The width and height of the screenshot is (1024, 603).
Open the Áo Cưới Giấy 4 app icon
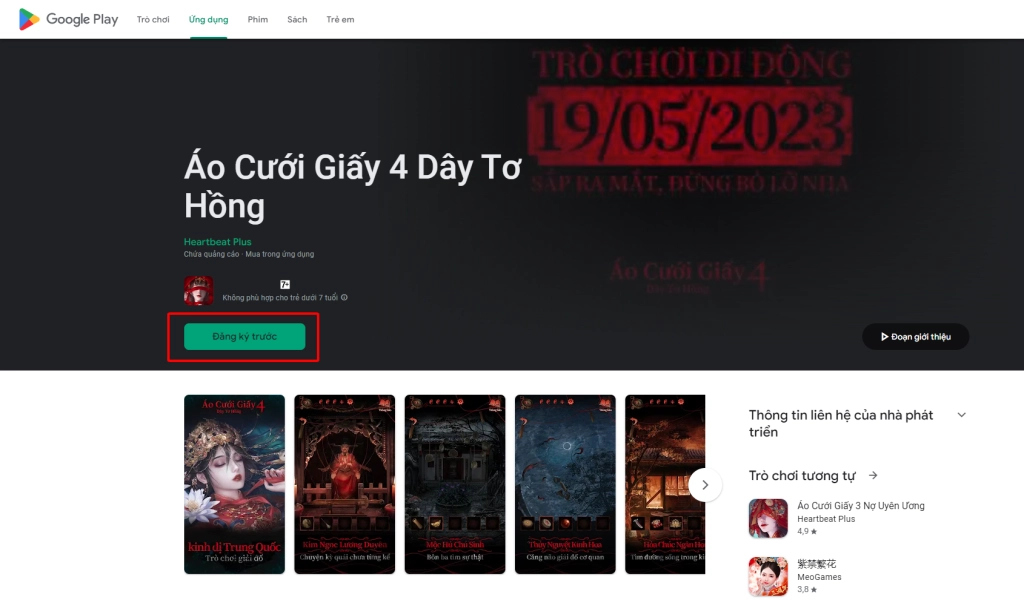(x=199, y=291)
